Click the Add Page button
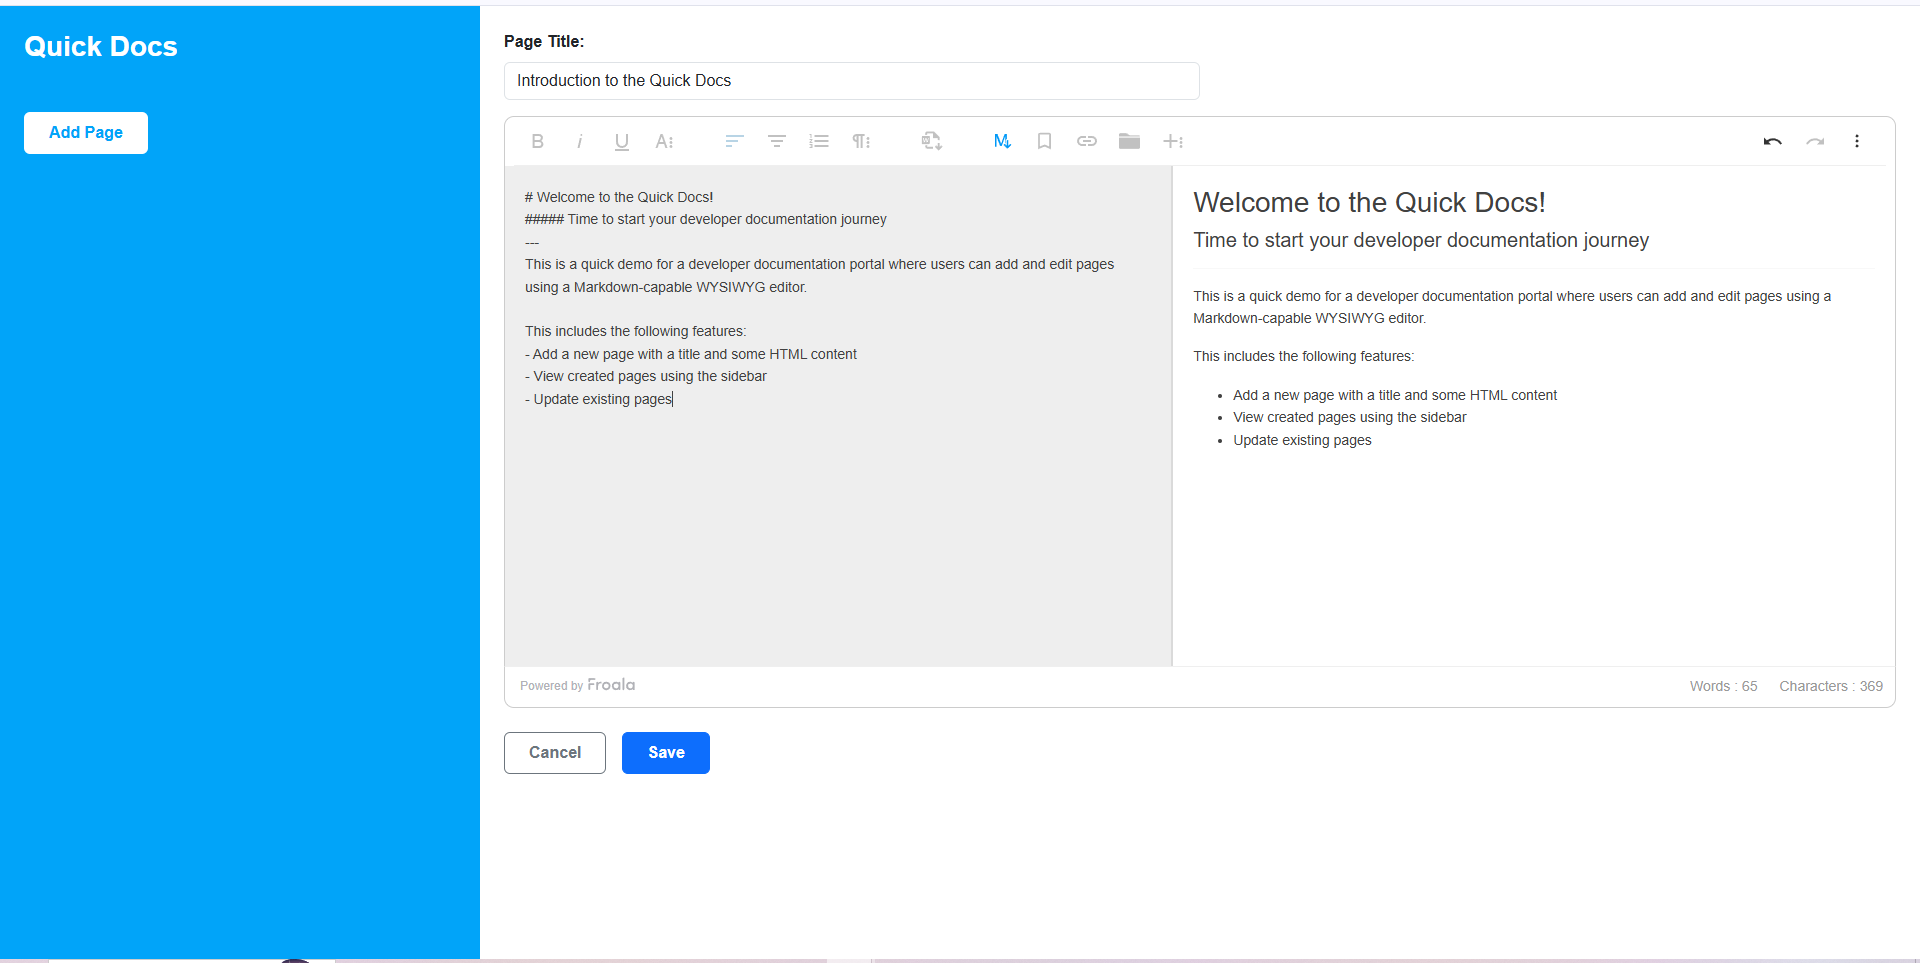Screen dimensions: 1920x963 pos(85,132)
